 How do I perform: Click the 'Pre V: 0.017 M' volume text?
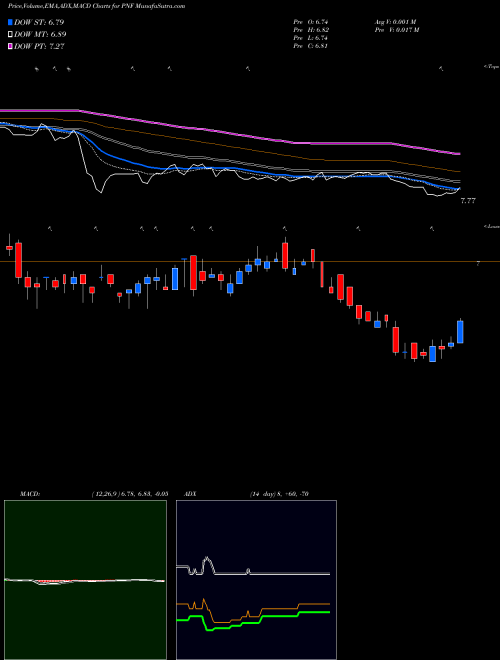coord(396,30)
